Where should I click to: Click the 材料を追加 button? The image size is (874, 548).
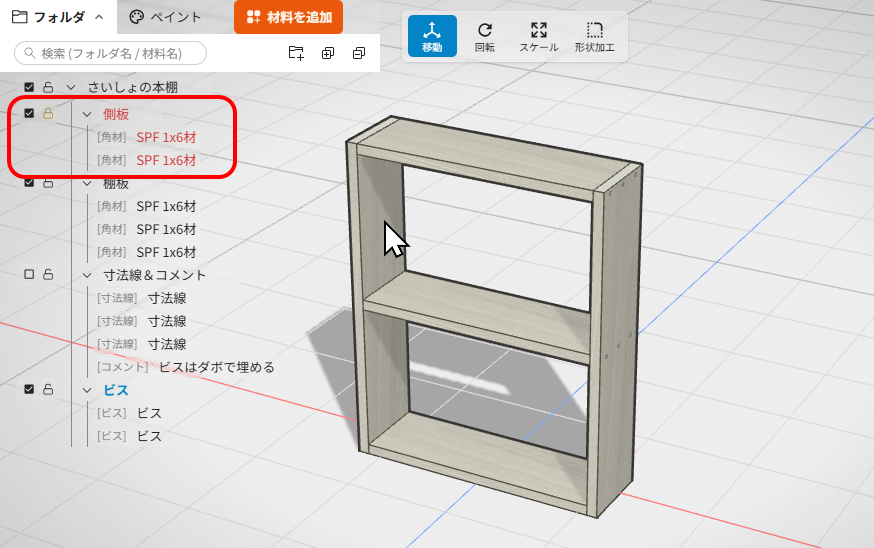[x=288, y=17]
